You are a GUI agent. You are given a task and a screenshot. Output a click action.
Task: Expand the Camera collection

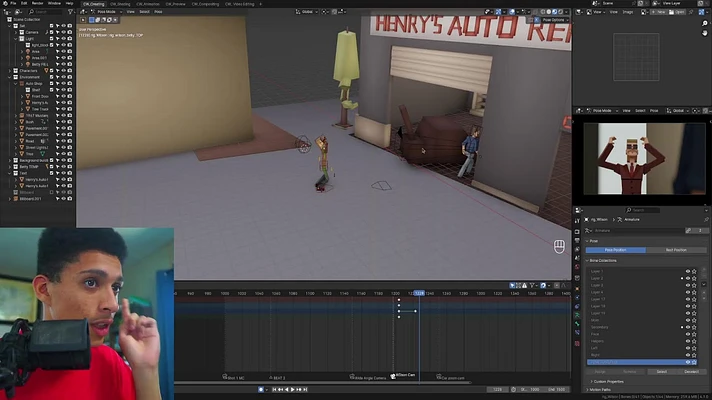(x=16, y=32)
